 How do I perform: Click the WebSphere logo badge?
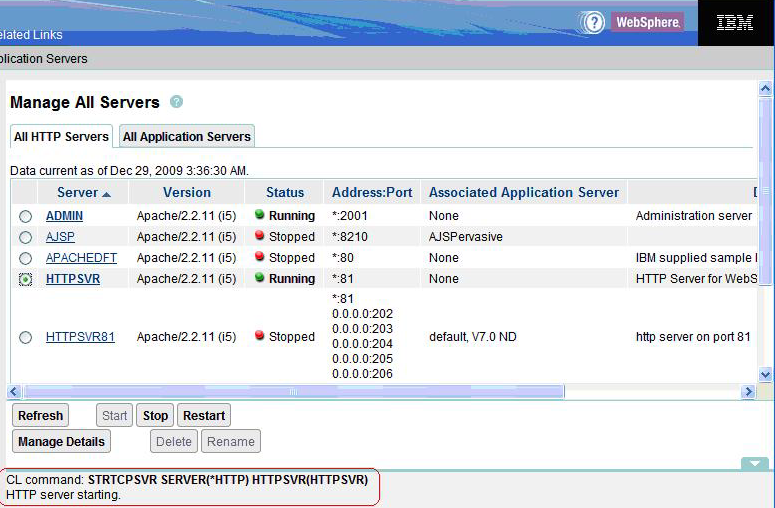(647, 22)
